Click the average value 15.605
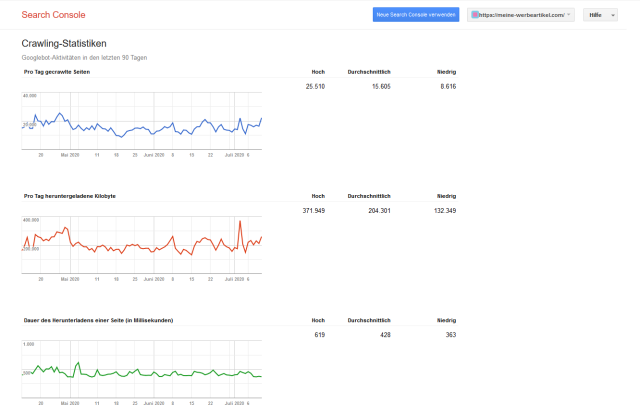 (381, 87)
